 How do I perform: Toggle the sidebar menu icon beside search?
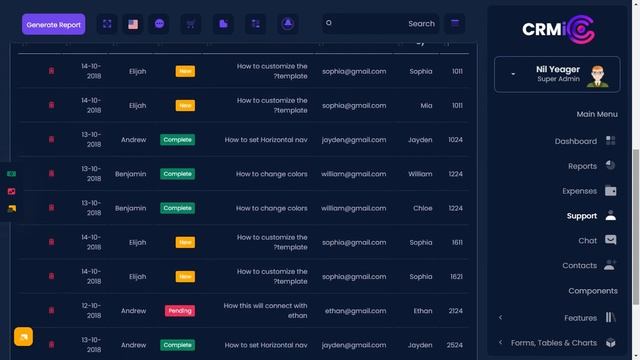(455, 23)
